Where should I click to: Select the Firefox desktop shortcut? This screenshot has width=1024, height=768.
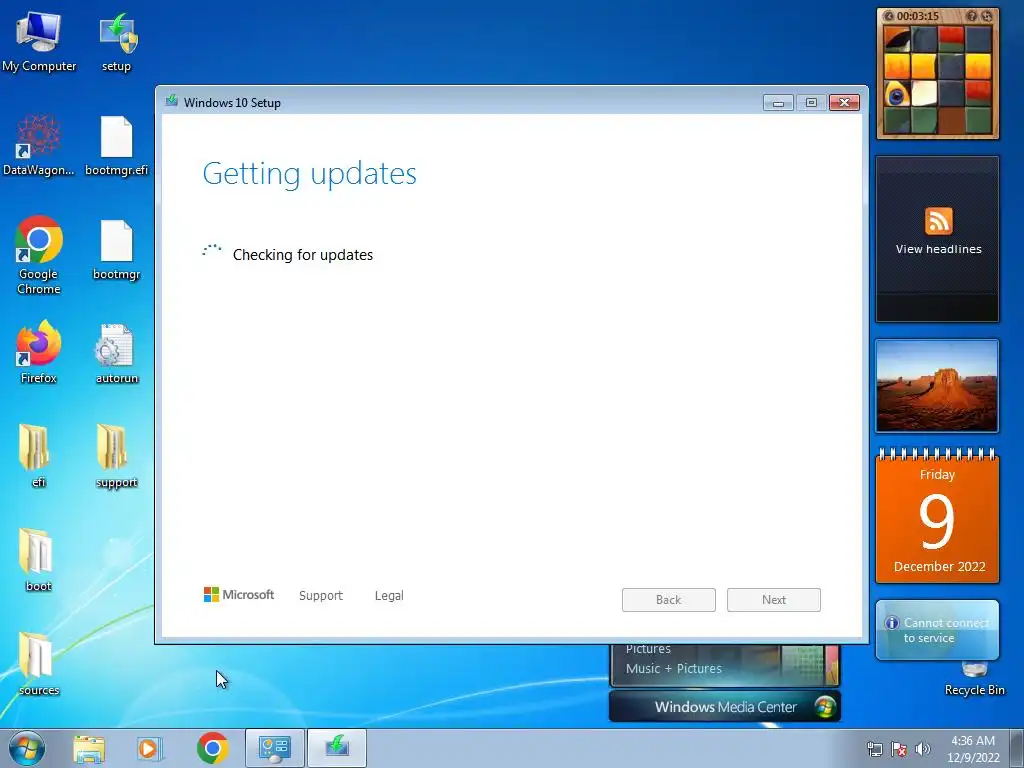(x=39, y=351)
